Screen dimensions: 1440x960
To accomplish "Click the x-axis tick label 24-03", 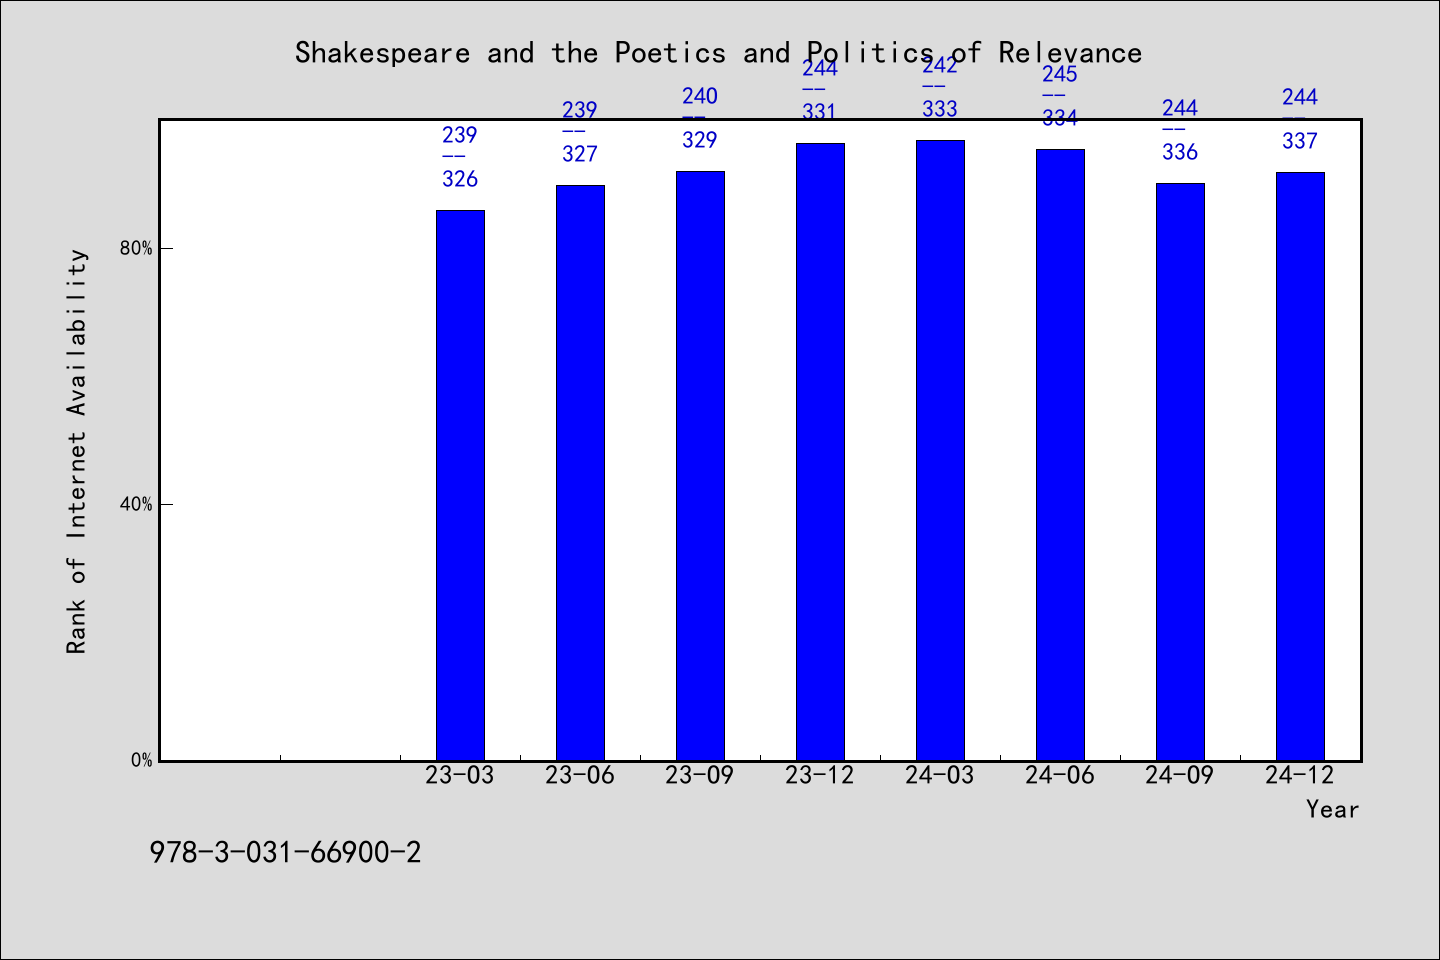I will [x=940, y=776].
